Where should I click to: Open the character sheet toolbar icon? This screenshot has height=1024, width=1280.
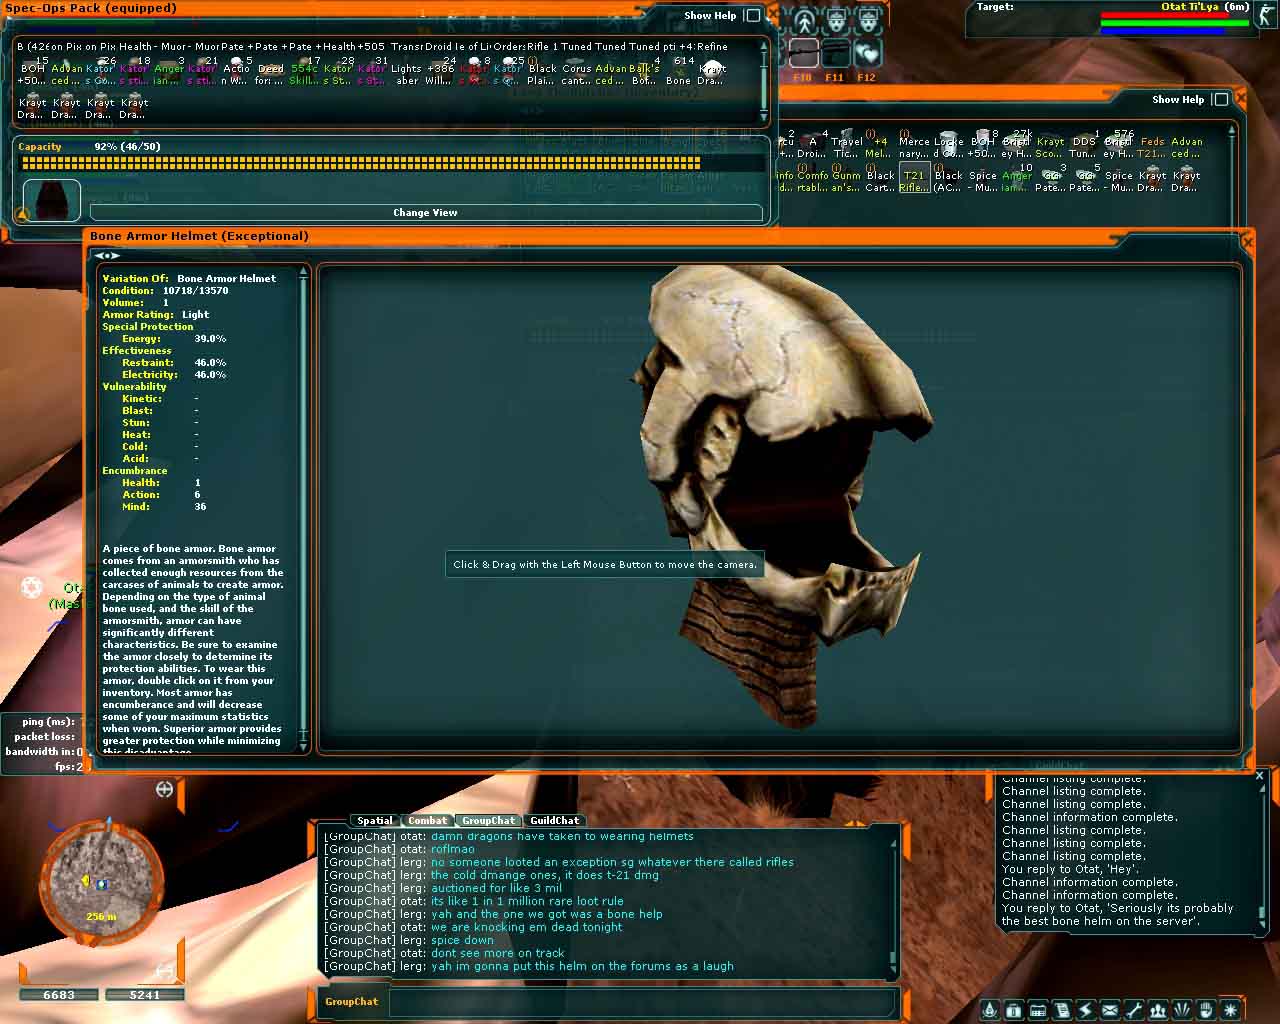coord(989,1010)
